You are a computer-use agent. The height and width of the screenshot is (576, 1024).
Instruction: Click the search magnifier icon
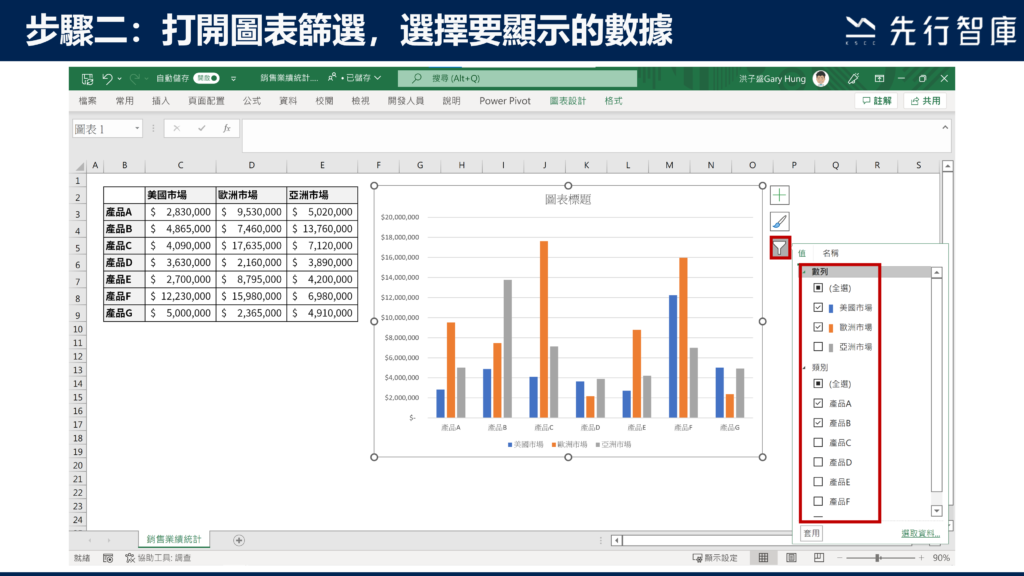(x=417, y=78)
